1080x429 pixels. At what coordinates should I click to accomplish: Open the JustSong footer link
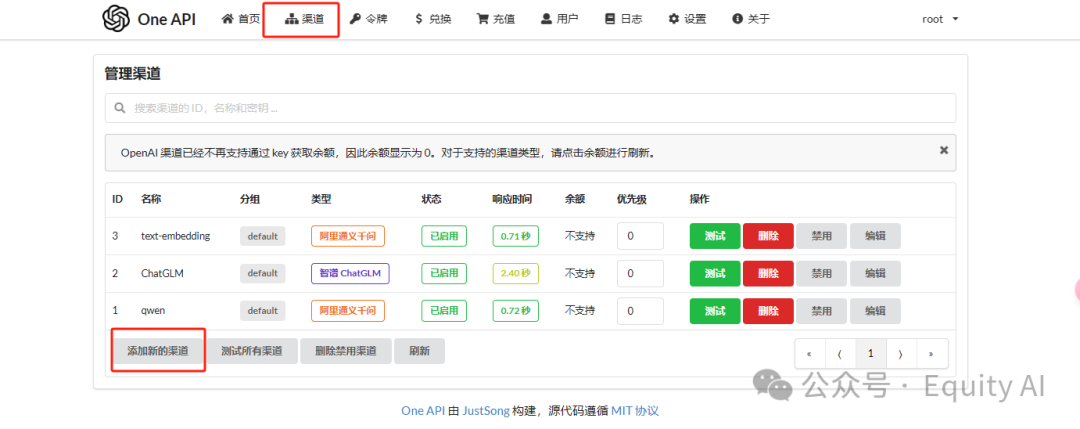(486, 411)
